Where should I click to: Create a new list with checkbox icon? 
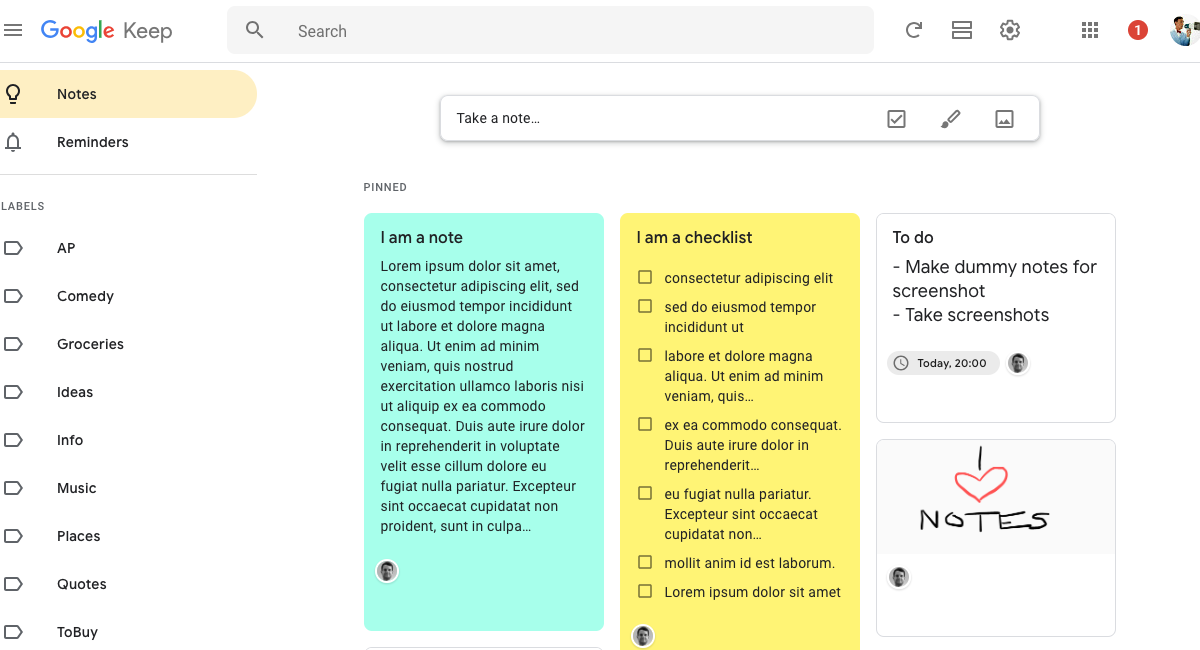click(896, 119)
